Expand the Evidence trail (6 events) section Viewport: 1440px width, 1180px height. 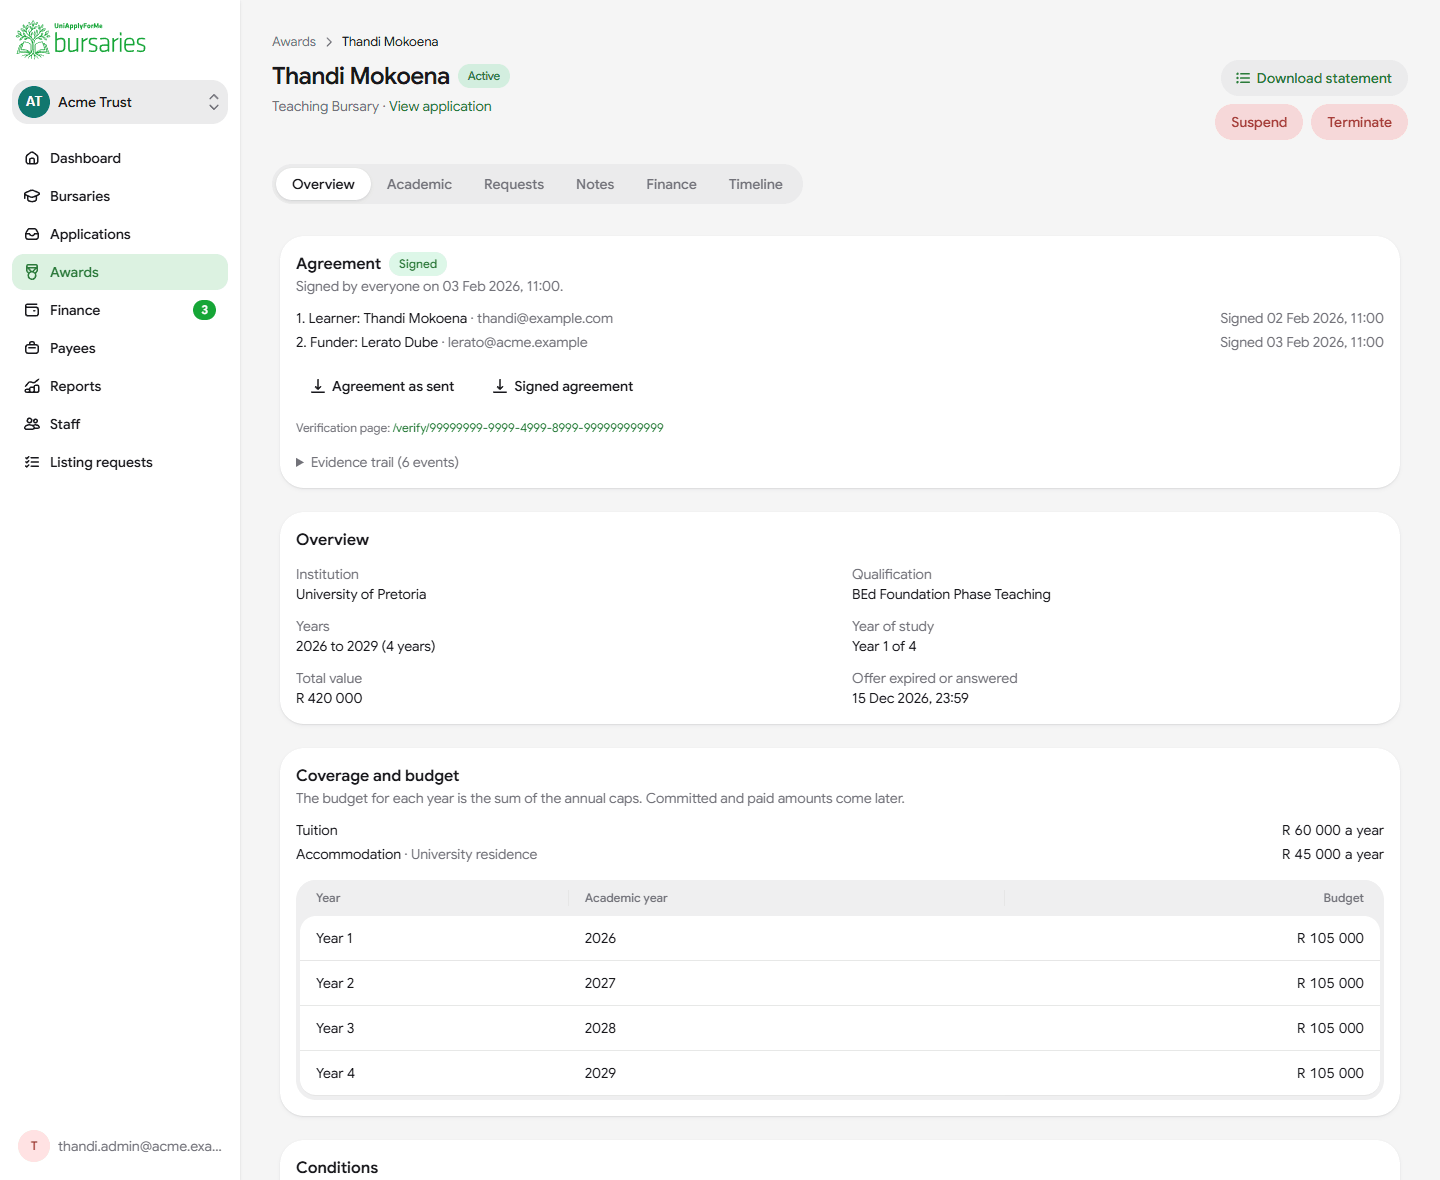tap(377, 462)
